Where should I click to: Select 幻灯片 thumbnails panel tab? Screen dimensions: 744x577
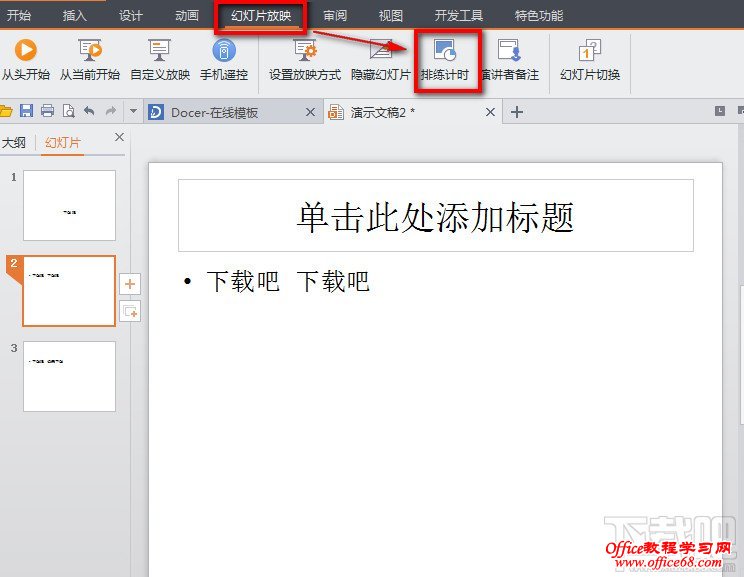click(63, 142)
